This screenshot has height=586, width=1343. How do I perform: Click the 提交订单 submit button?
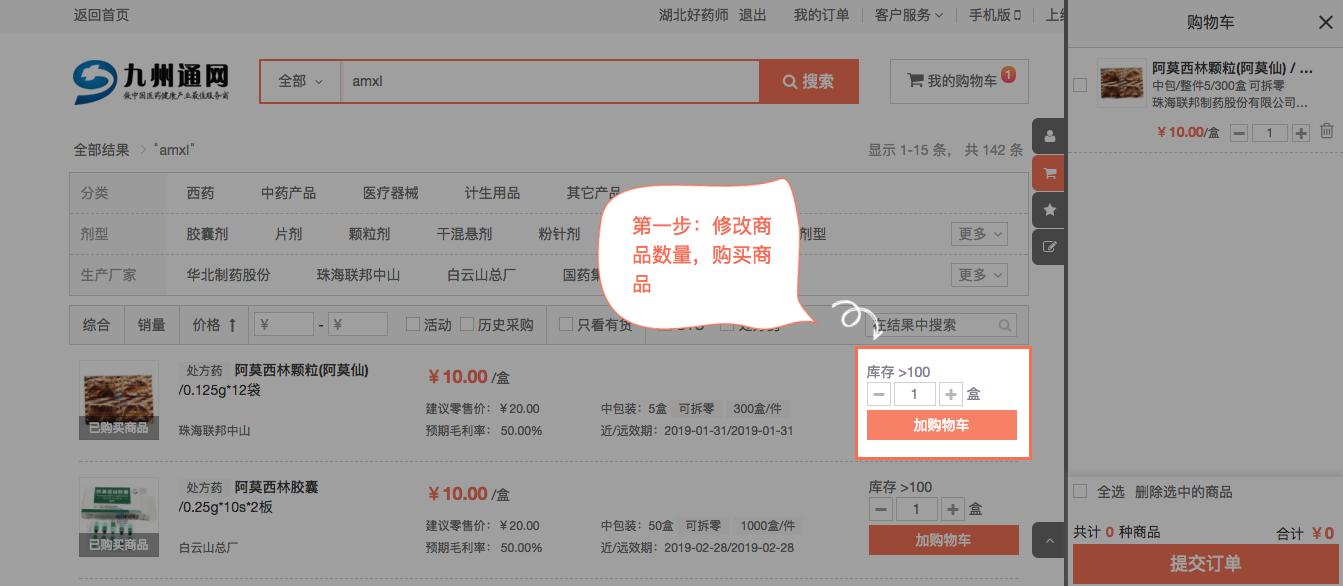(x=1205, y=564)
